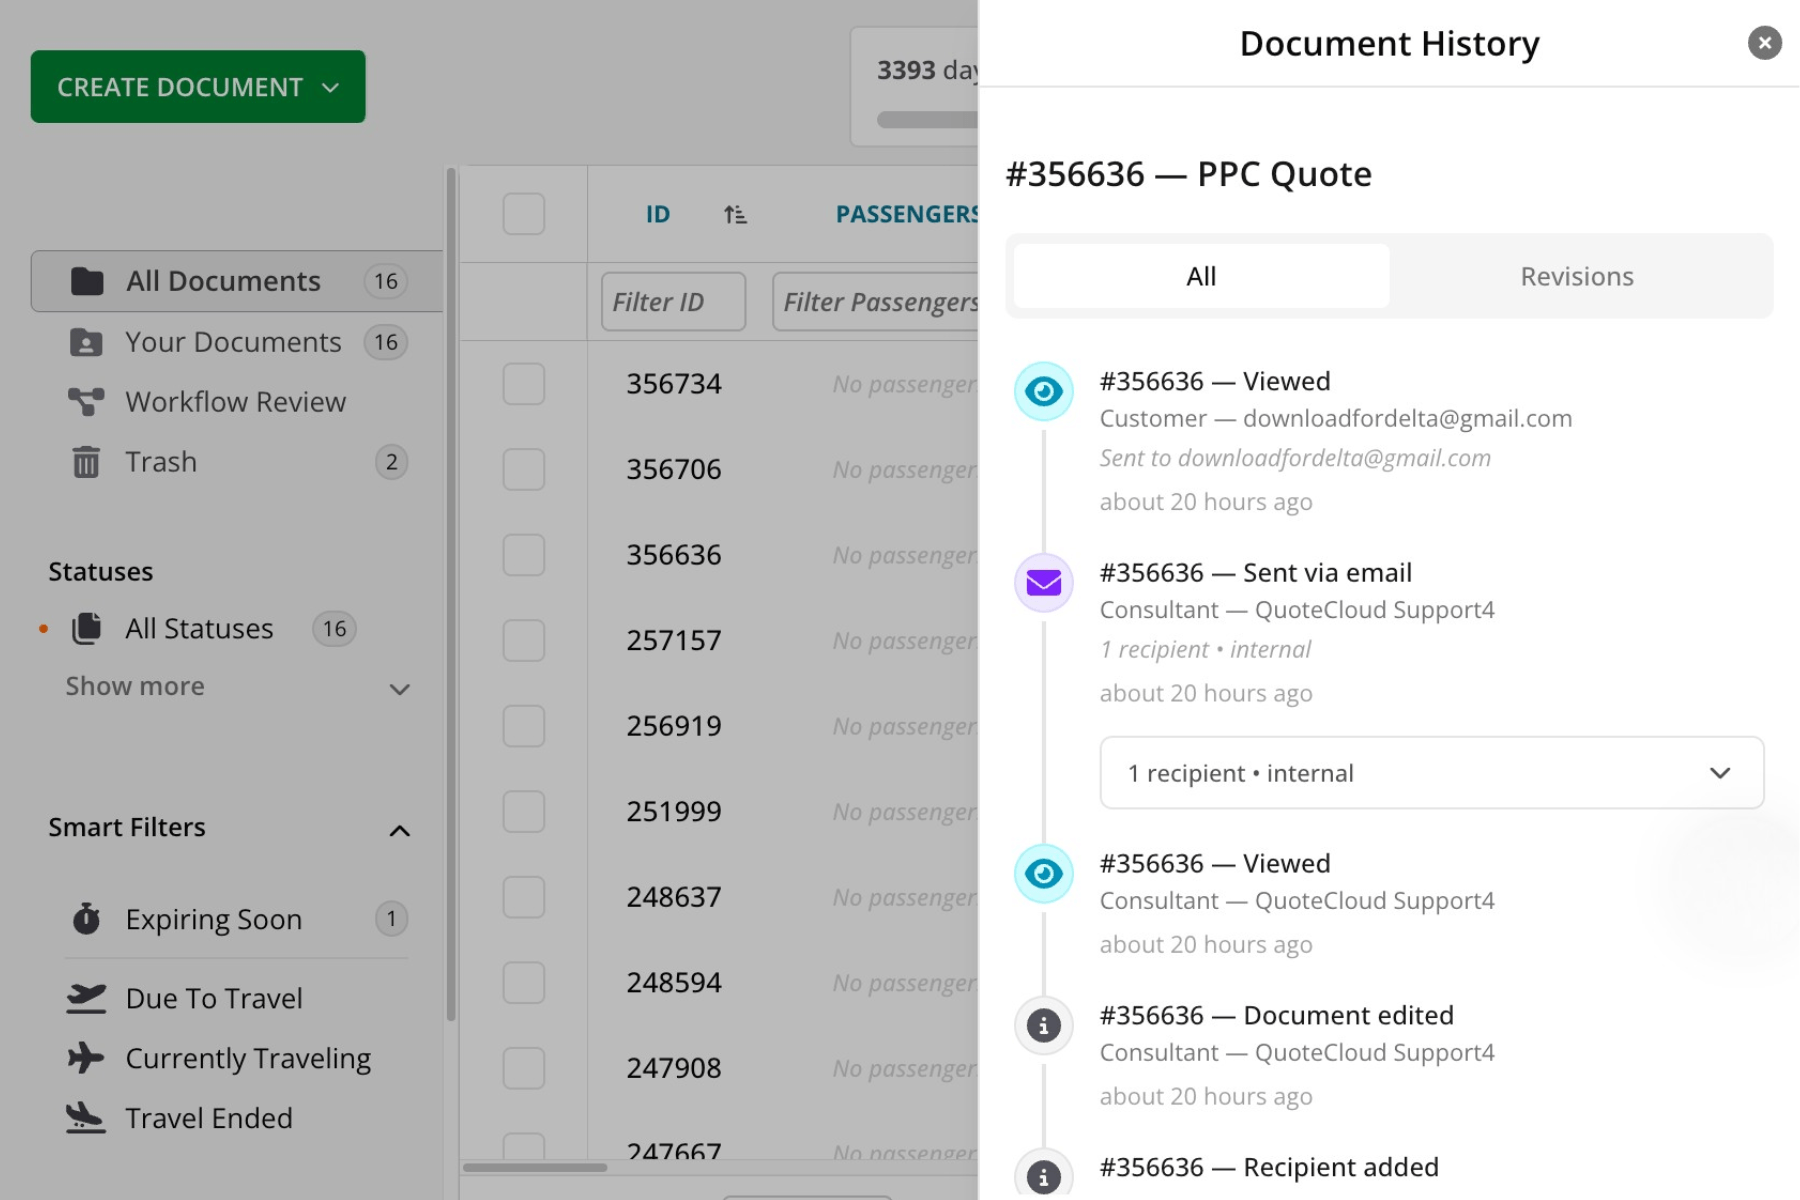Click the eye icon of consultant Viewed event
Screen dimensions: 1800x1200
[1044, 873]
